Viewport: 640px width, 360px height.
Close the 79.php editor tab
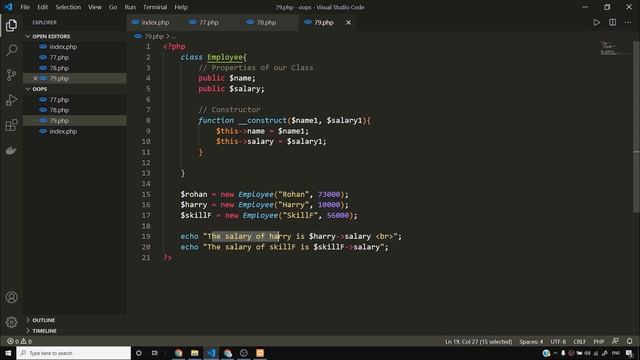tap(348, 22)
